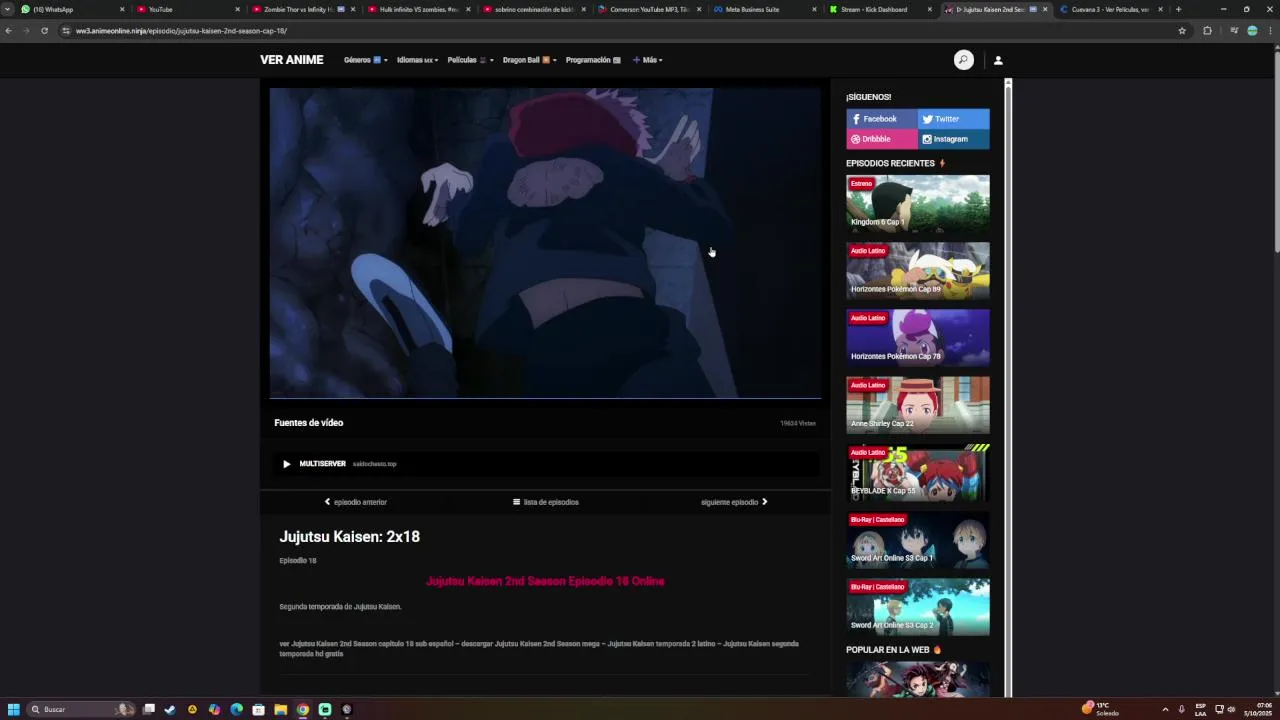Screen dimensions: 1280x720
Task: Open the browser extensions icon
Action: (x=1207, y=31)
